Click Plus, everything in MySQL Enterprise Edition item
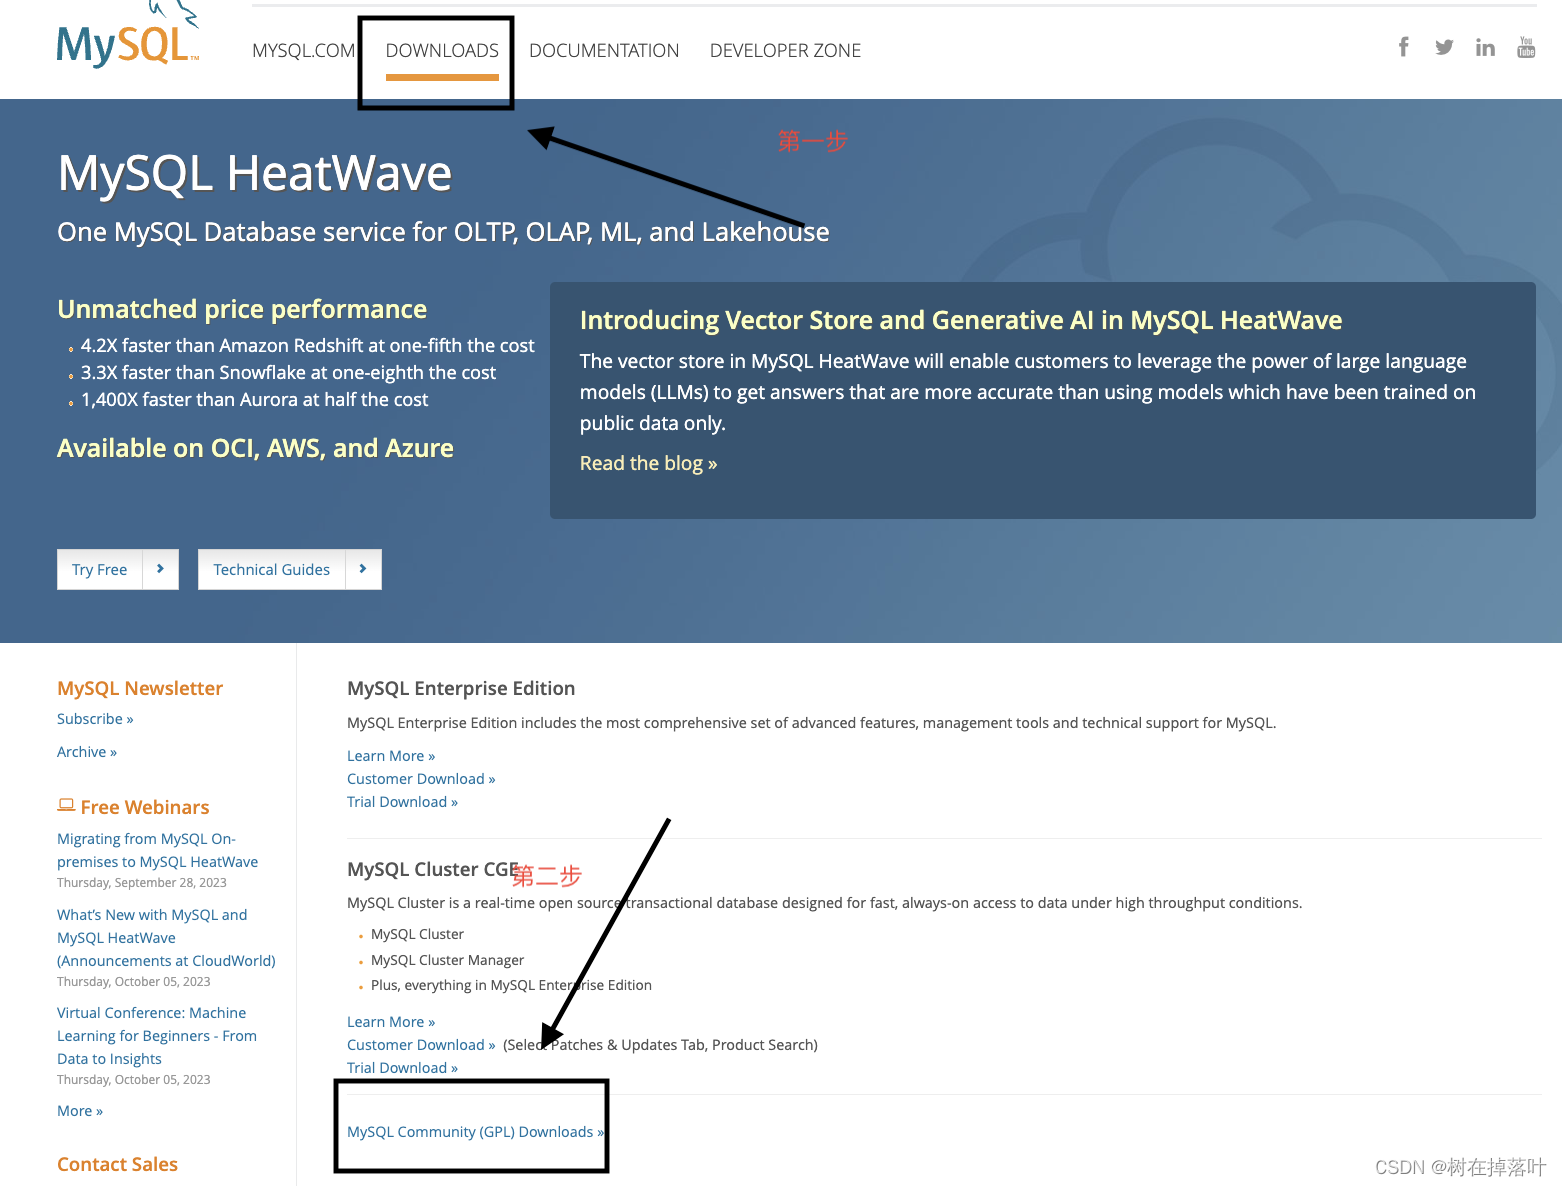1562x1186 pixels. (511, 985)
